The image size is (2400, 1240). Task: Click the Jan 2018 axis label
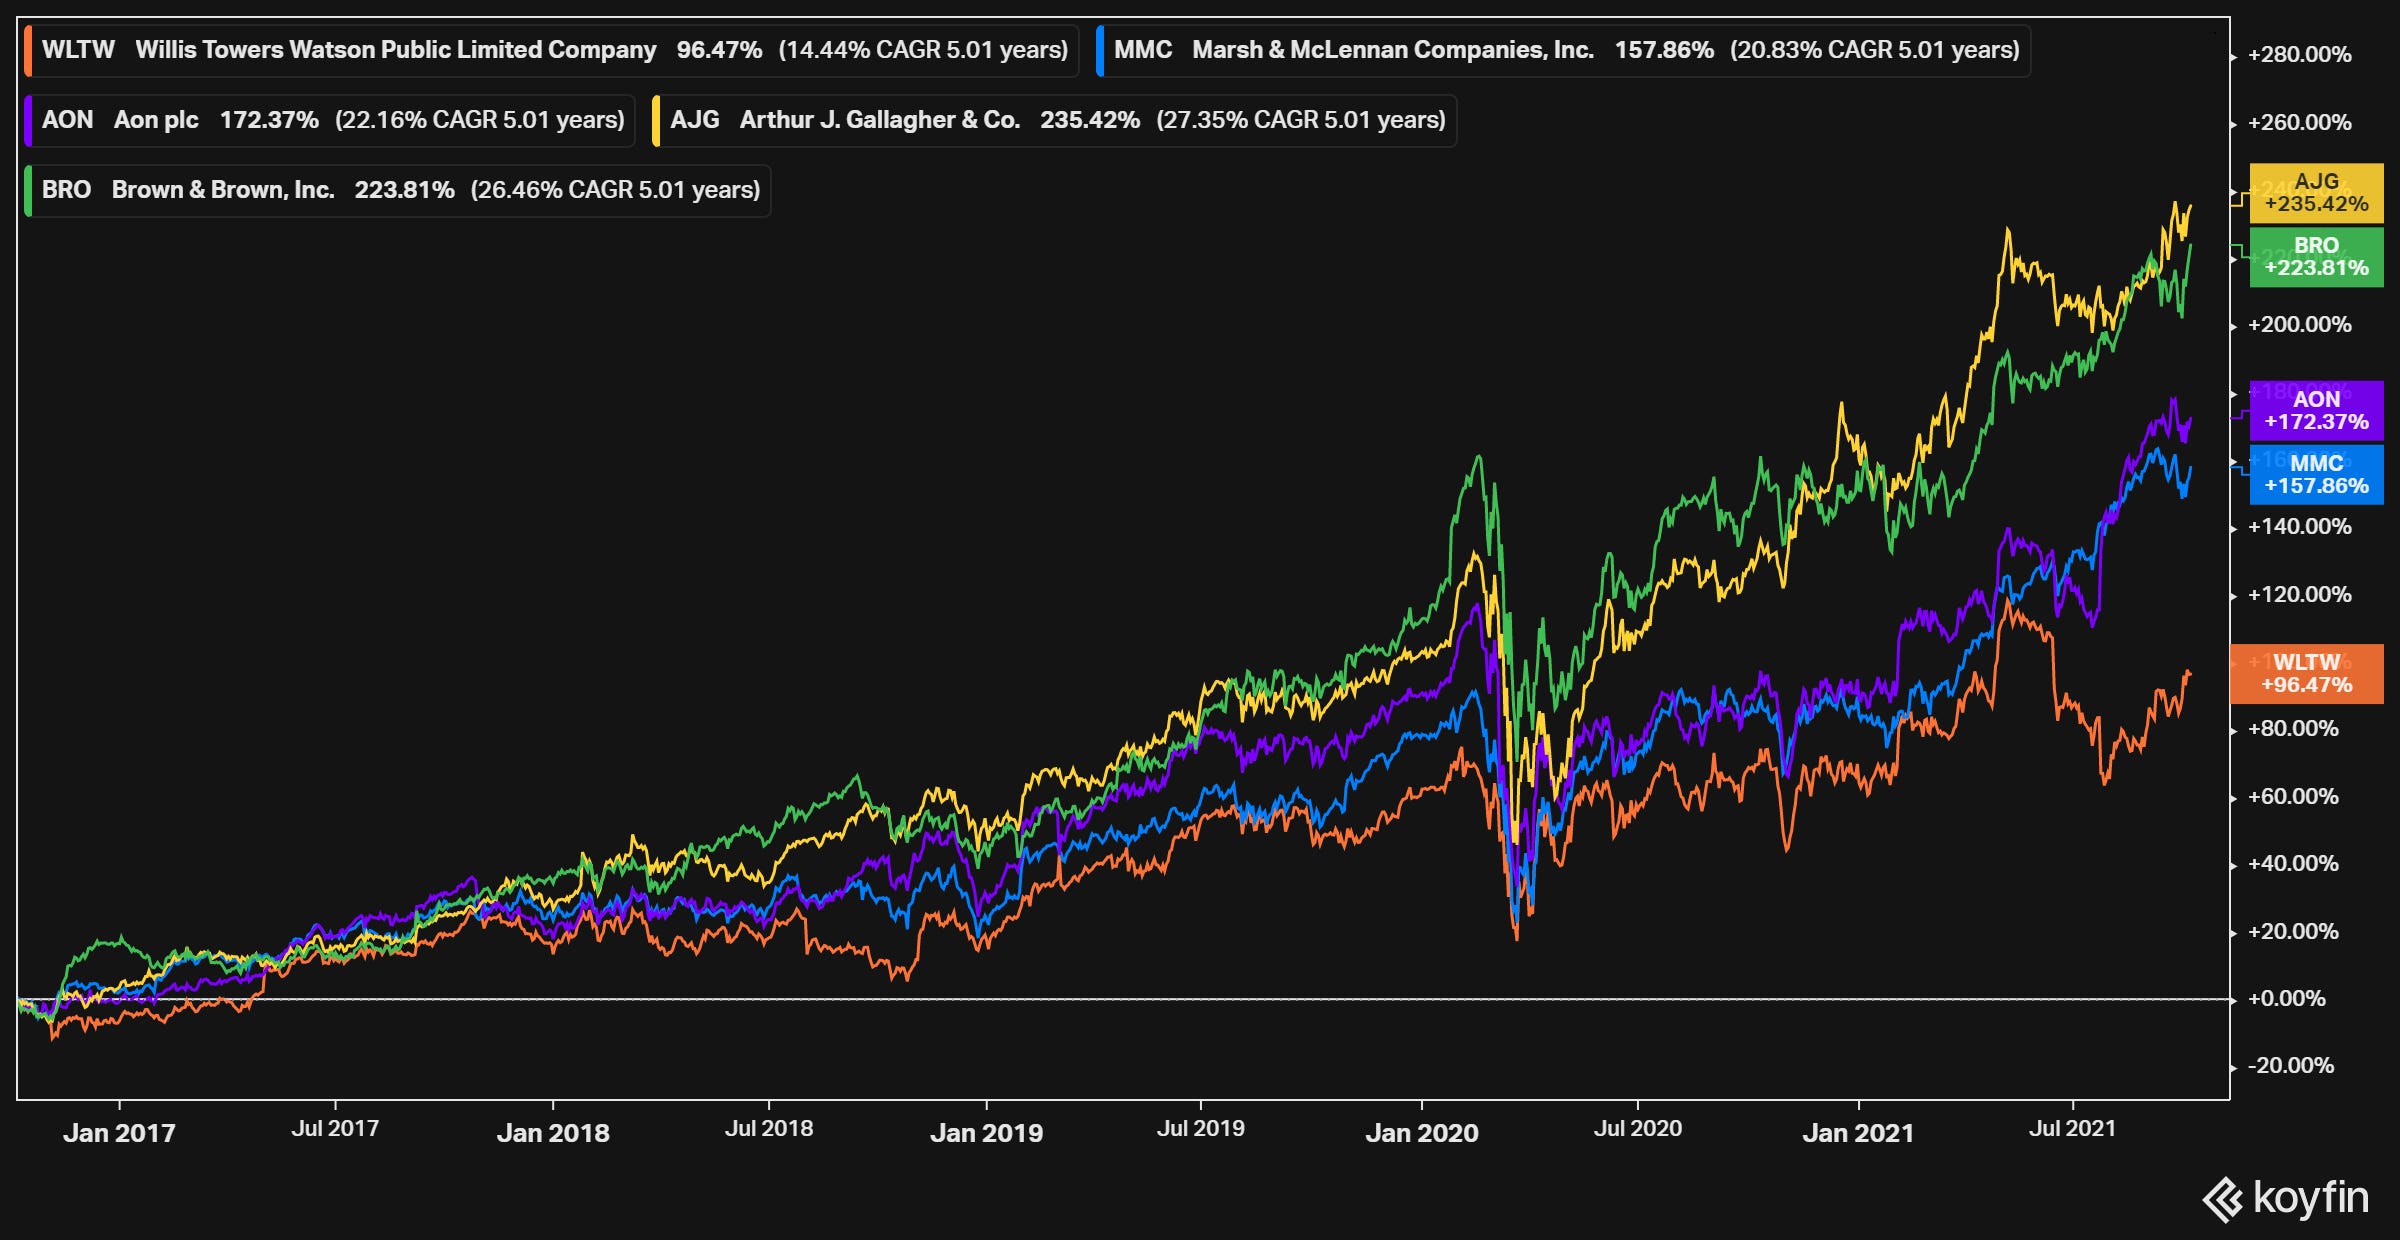click(553, 1133)
